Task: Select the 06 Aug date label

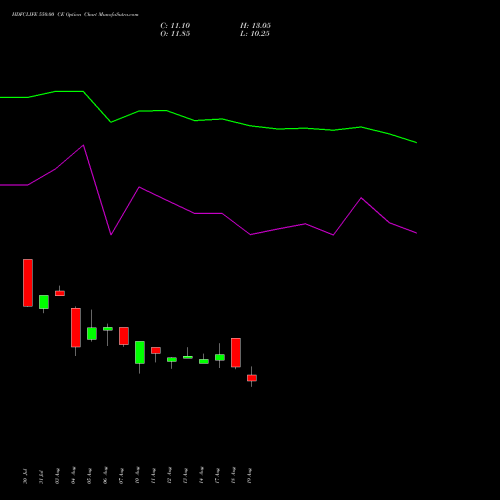Action: pos(105,475)
